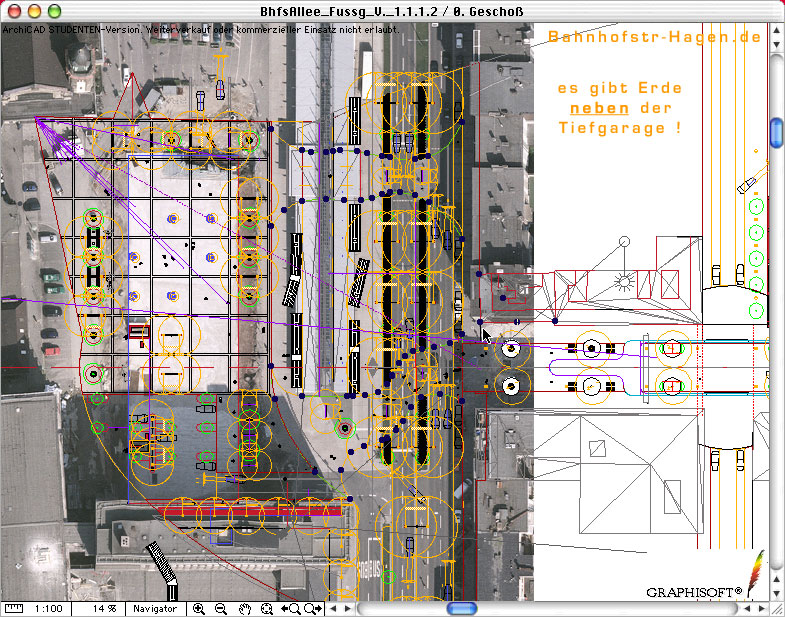Click the zoom in magnifier icon
Screen dimensions: 785x617
pos(199,608)
